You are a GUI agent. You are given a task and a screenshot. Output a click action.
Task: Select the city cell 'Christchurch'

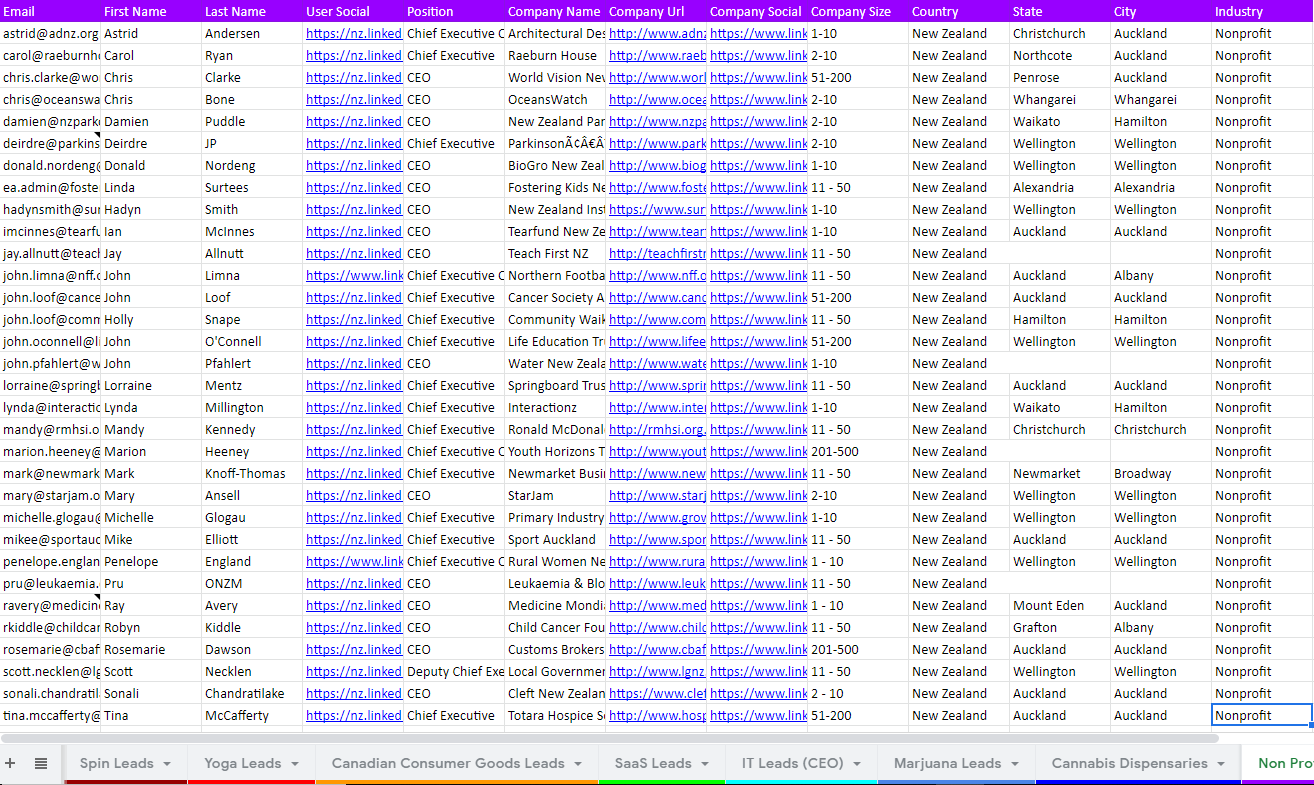[x=1161, y=429]
